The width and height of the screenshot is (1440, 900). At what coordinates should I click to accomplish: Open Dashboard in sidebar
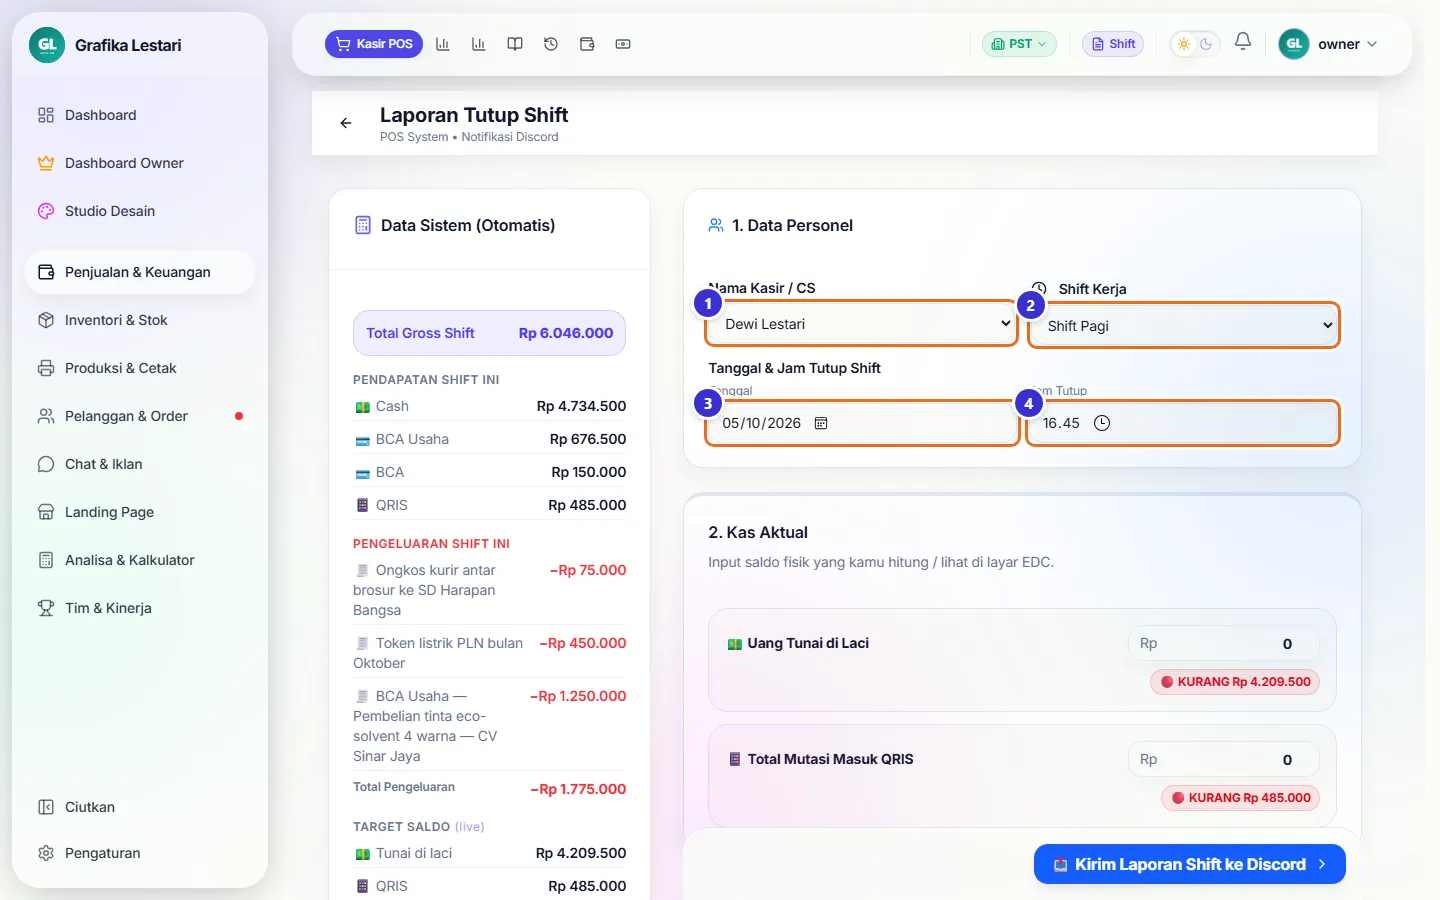[x=140, y=115]
